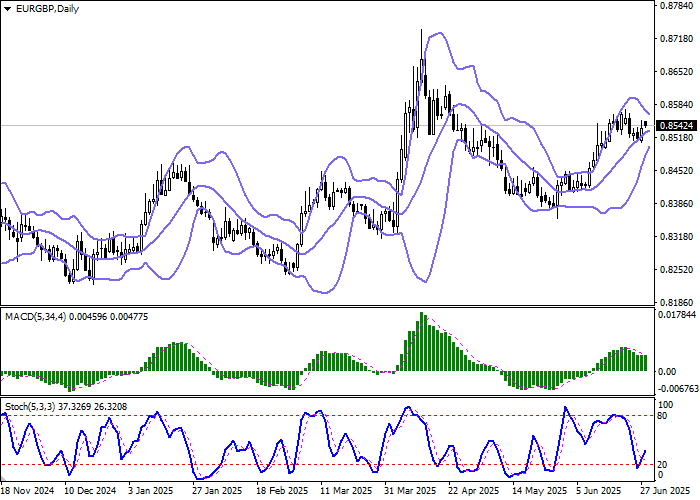Select the 18 Nov 2024 date label
This screenshot has width=700, height=500.
click(27, 491)
